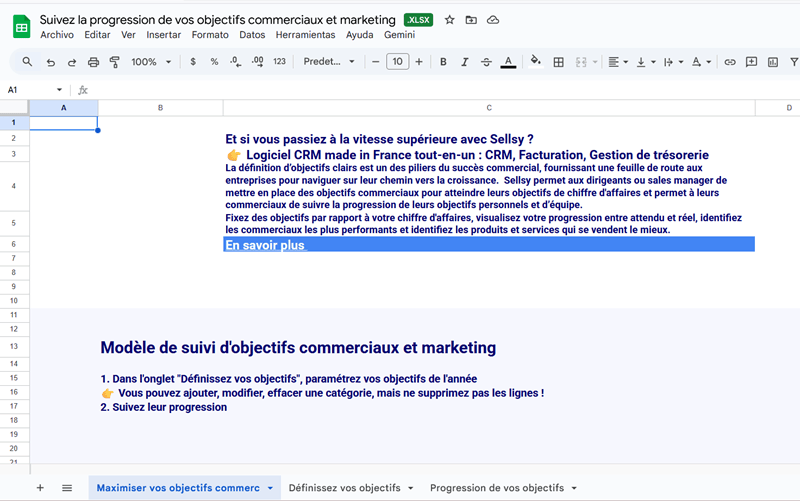Toggle strikethrough formatting
The width and height of the screenshot is (800, 501).
(486, 62)
